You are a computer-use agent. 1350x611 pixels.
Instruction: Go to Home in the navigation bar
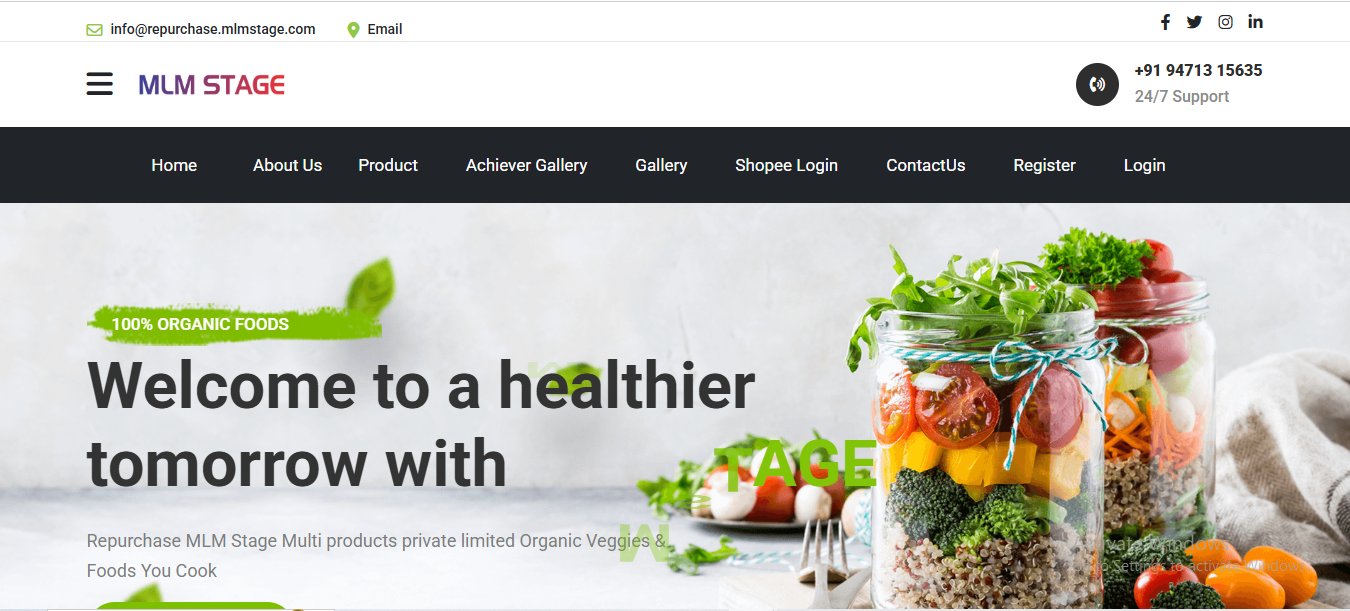174,165
